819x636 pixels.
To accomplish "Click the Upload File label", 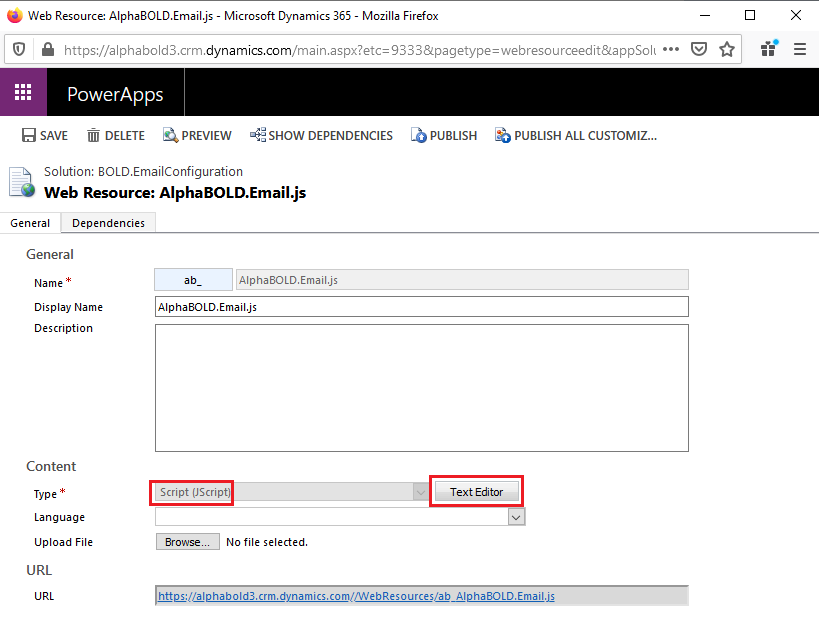I will 63,542.
